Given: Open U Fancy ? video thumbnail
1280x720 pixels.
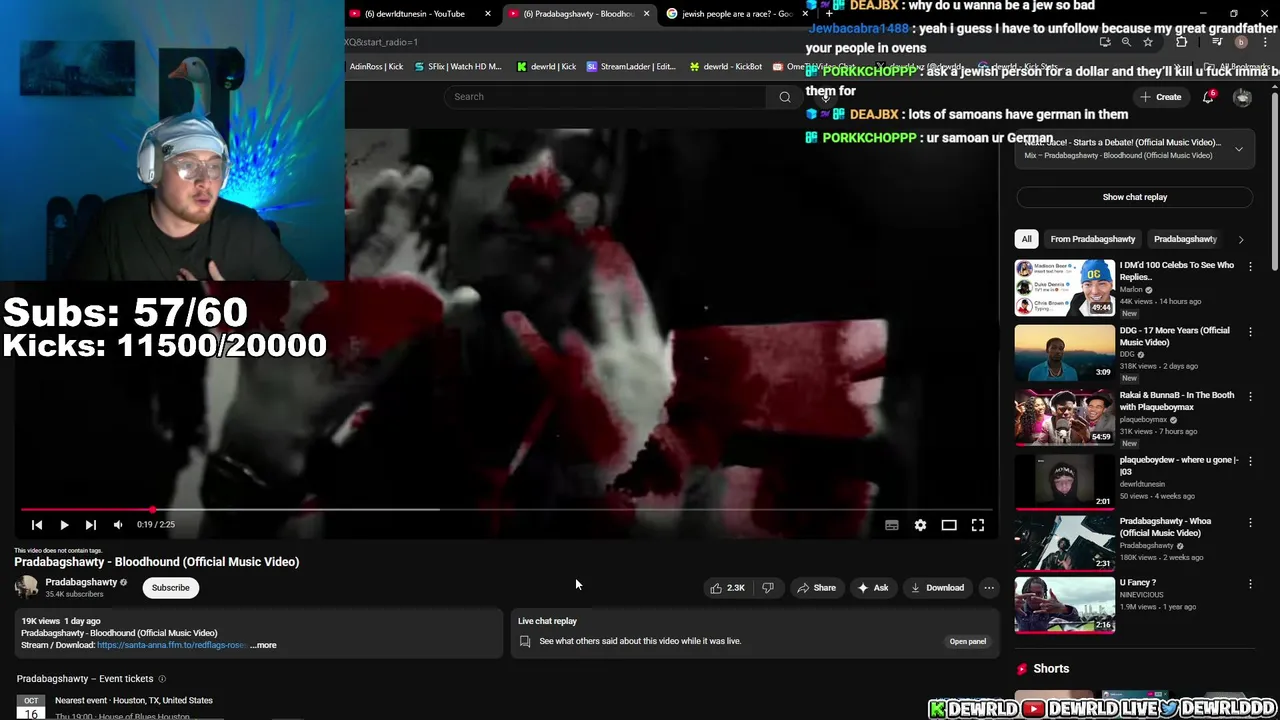Looking at the screenshot, I should 1065,606.
